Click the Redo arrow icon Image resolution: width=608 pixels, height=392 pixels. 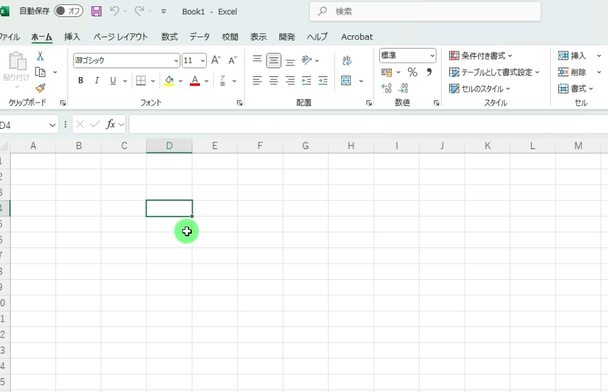[x=139, y=11]
